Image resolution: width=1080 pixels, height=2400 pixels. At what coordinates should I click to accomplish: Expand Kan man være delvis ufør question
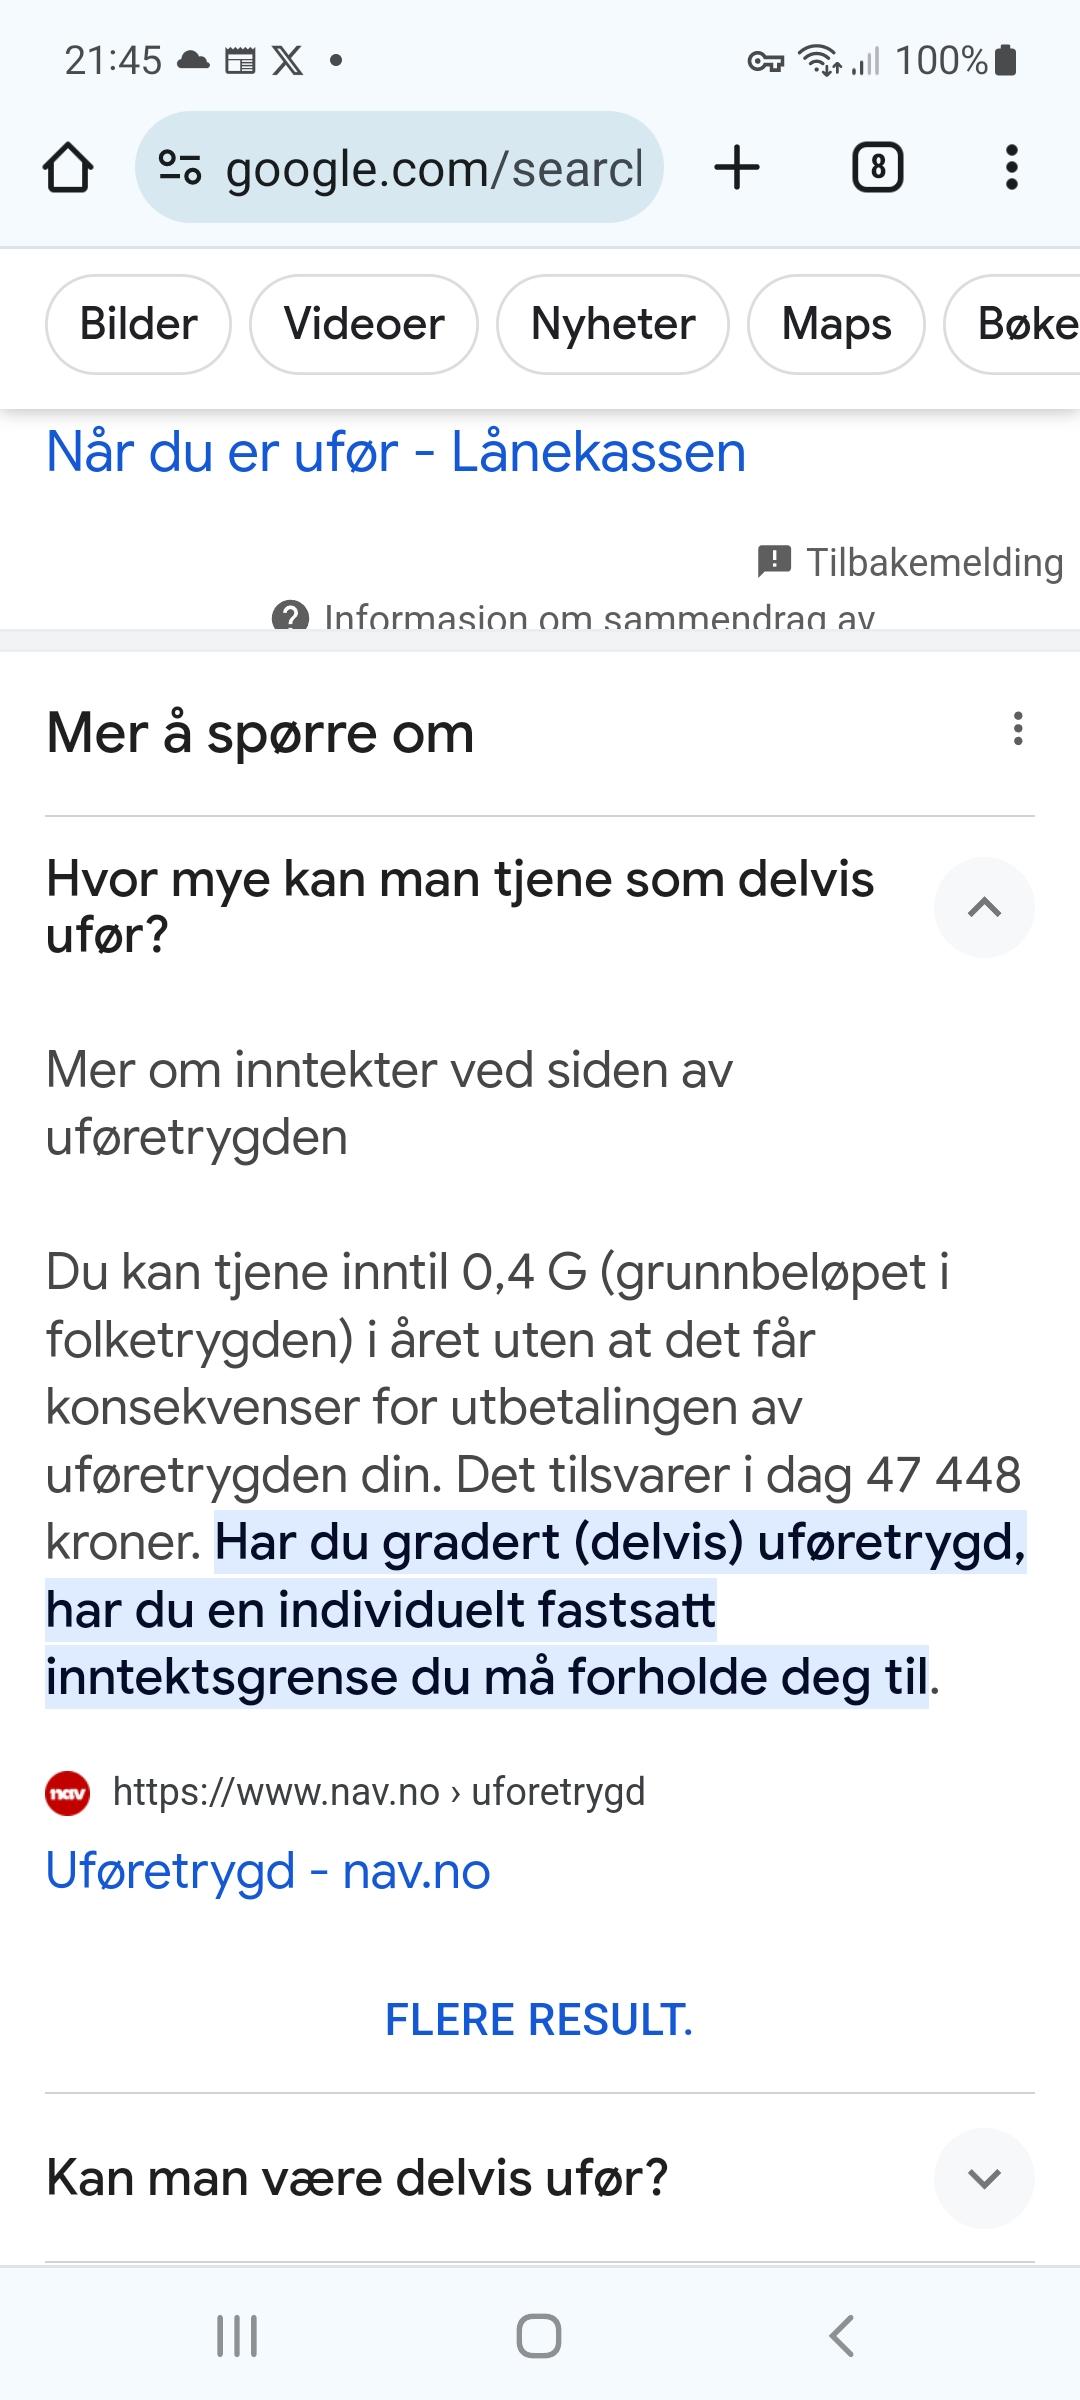pyautogui.click(x=984, y=2178)
